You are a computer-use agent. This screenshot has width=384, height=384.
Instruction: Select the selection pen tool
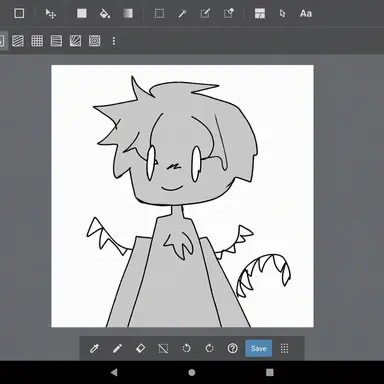pyautogui.click(x=205, y=14)
